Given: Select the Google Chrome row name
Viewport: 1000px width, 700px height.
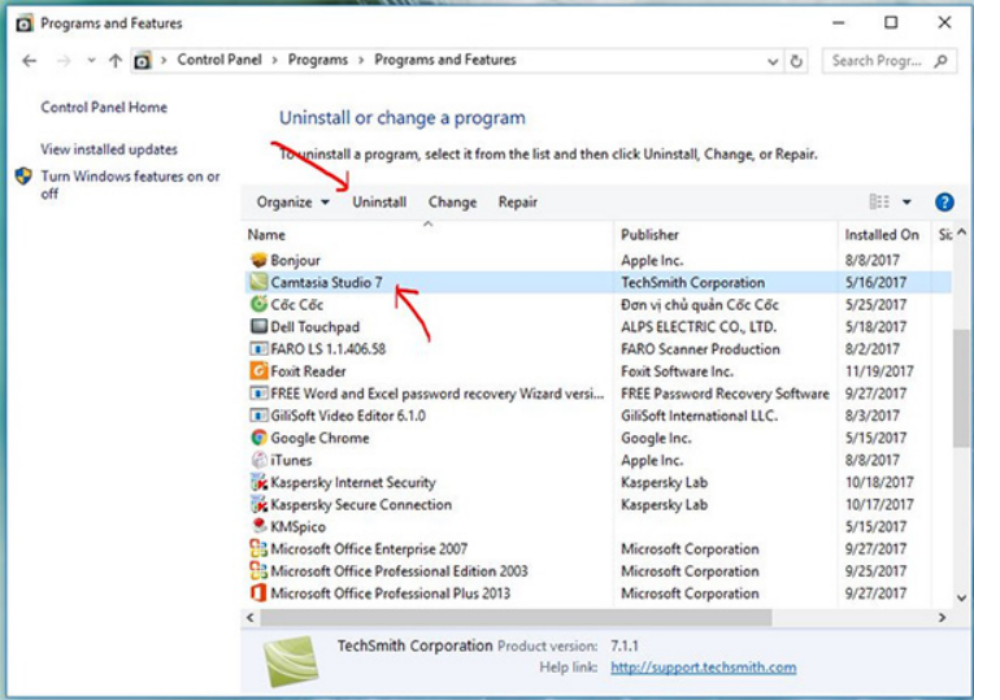Looking at the screenshot, I should coord(320,438).
